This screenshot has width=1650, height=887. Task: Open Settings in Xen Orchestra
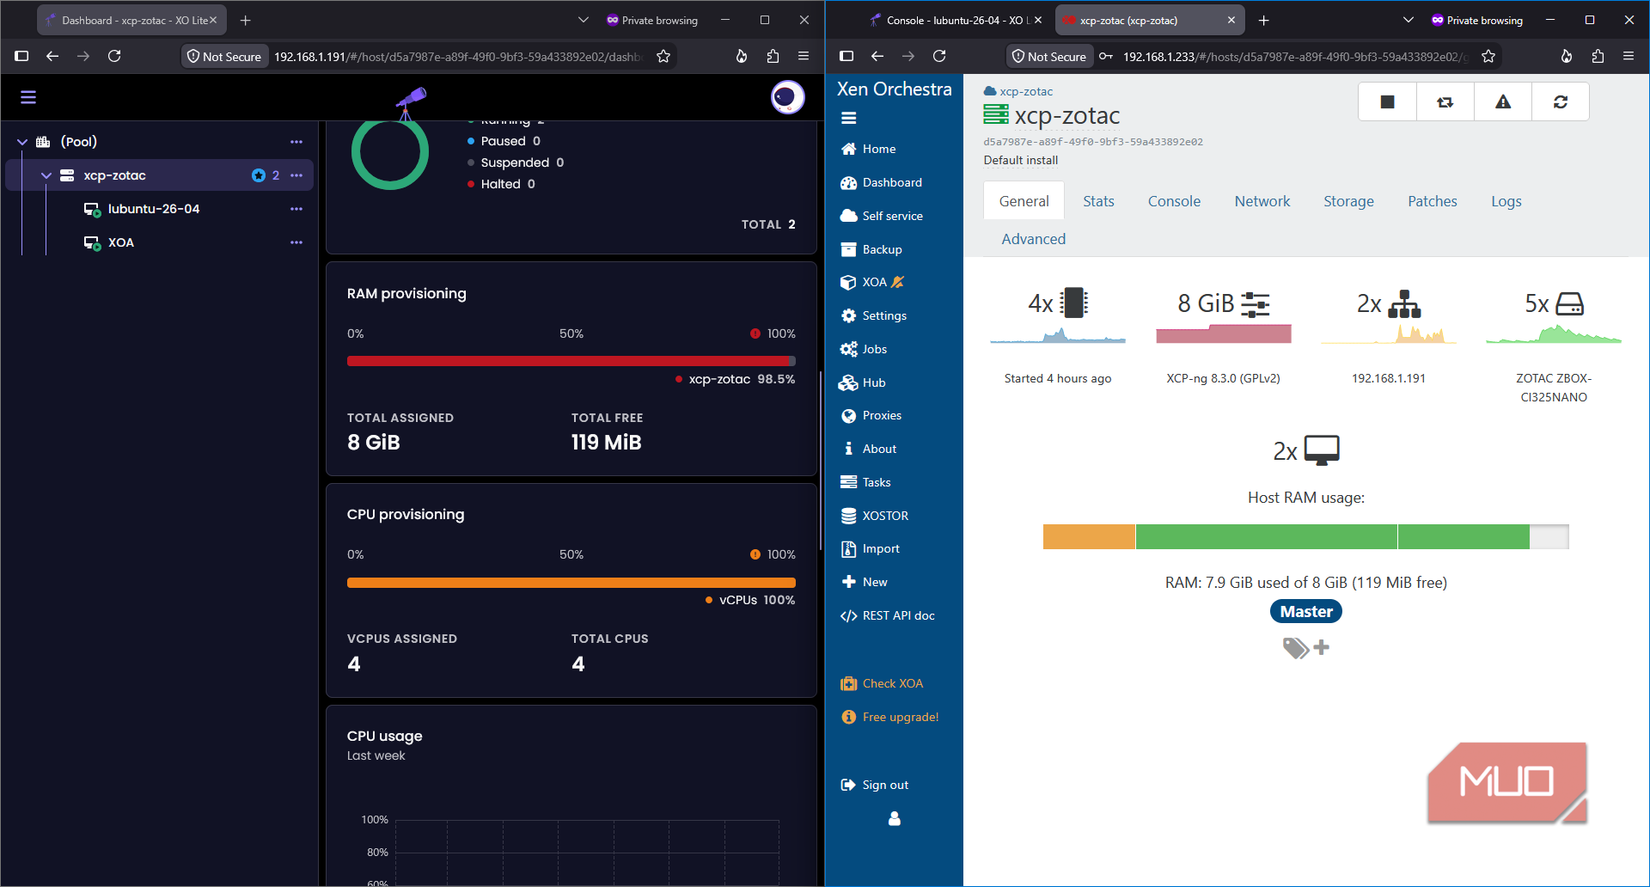[x=873, y=316]
